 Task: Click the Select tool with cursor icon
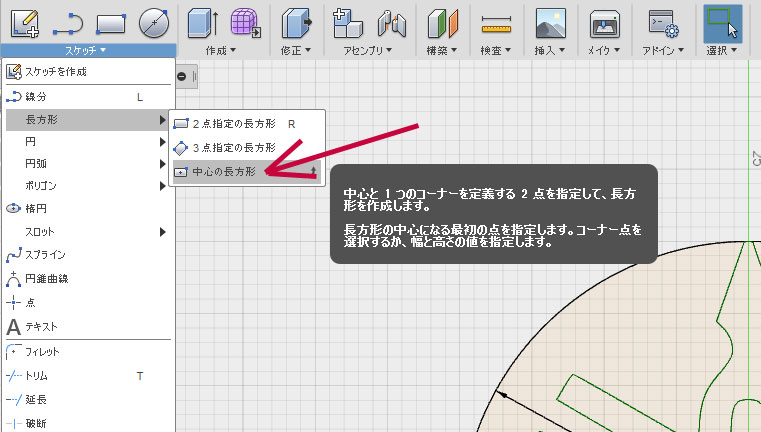pyautogui.click(x=722, y=21)
